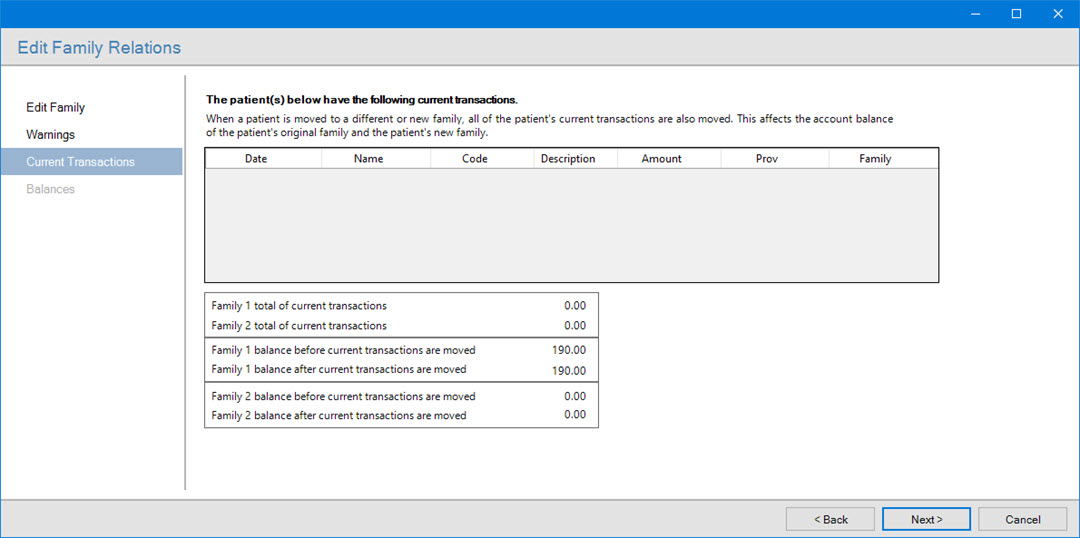Click Family 1 total of current transactions row
The width and height of the screenshot is (1080, 538).
pos(299,305)
